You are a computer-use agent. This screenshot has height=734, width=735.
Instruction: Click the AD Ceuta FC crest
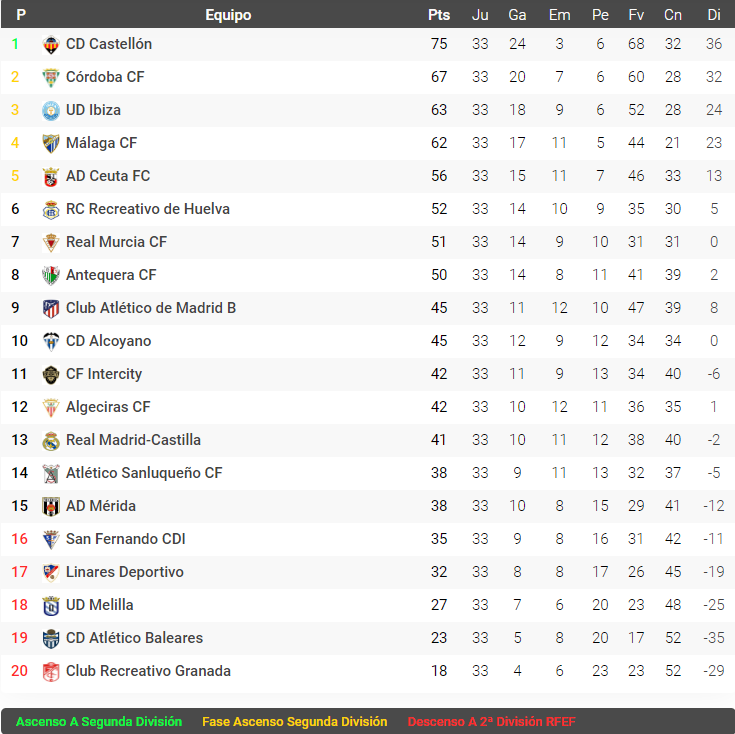point(51,176)
